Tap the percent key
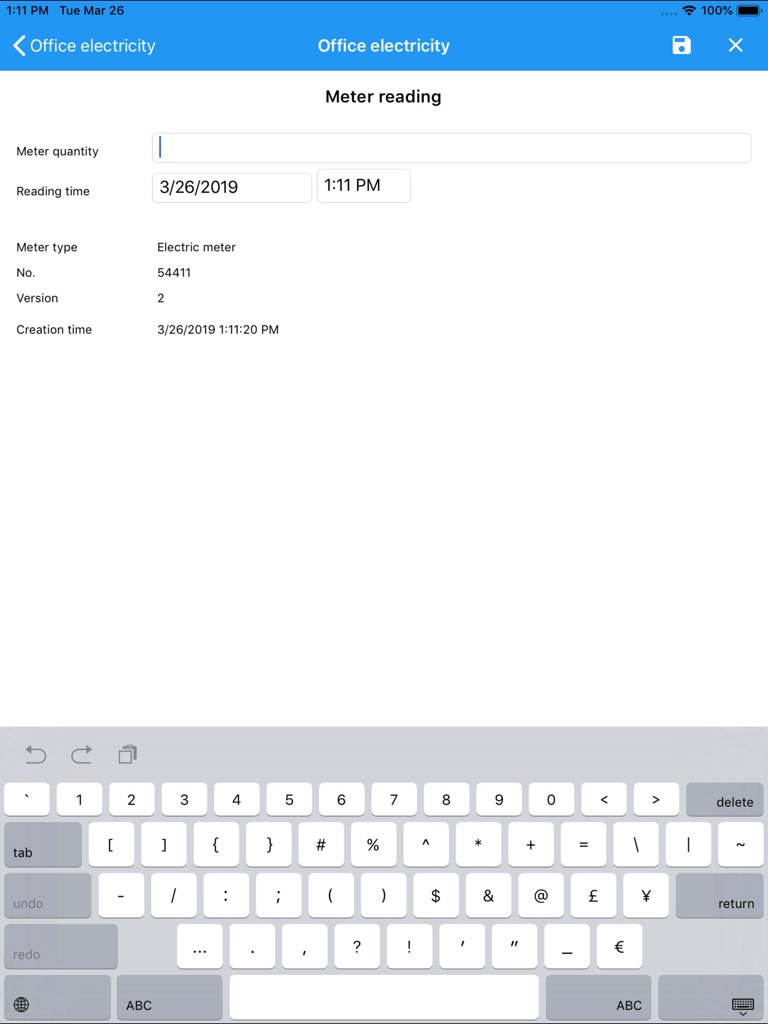This screenshot has width=768, height=1024. [373, 844]
